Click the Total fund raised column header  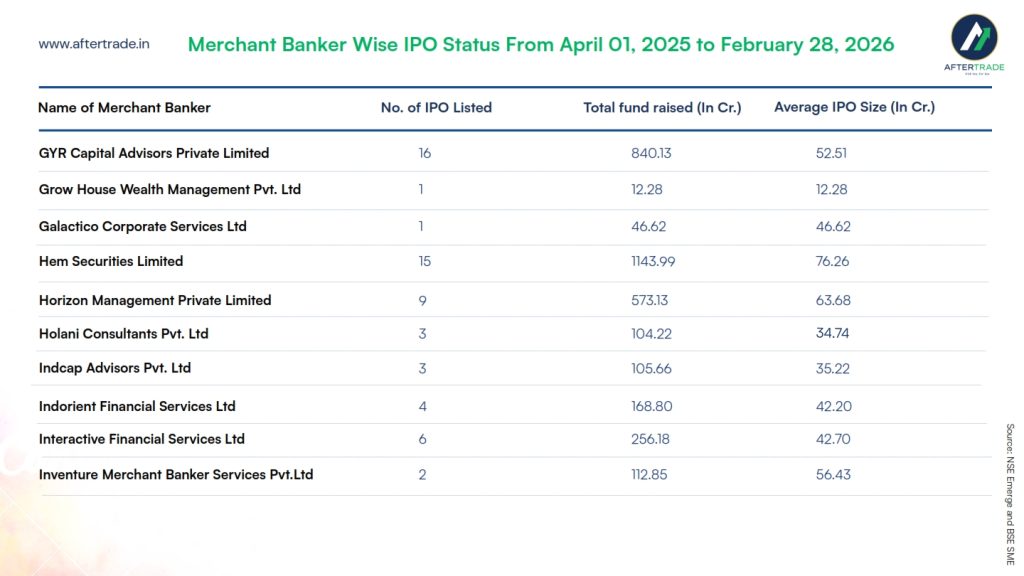coord(662,107)
